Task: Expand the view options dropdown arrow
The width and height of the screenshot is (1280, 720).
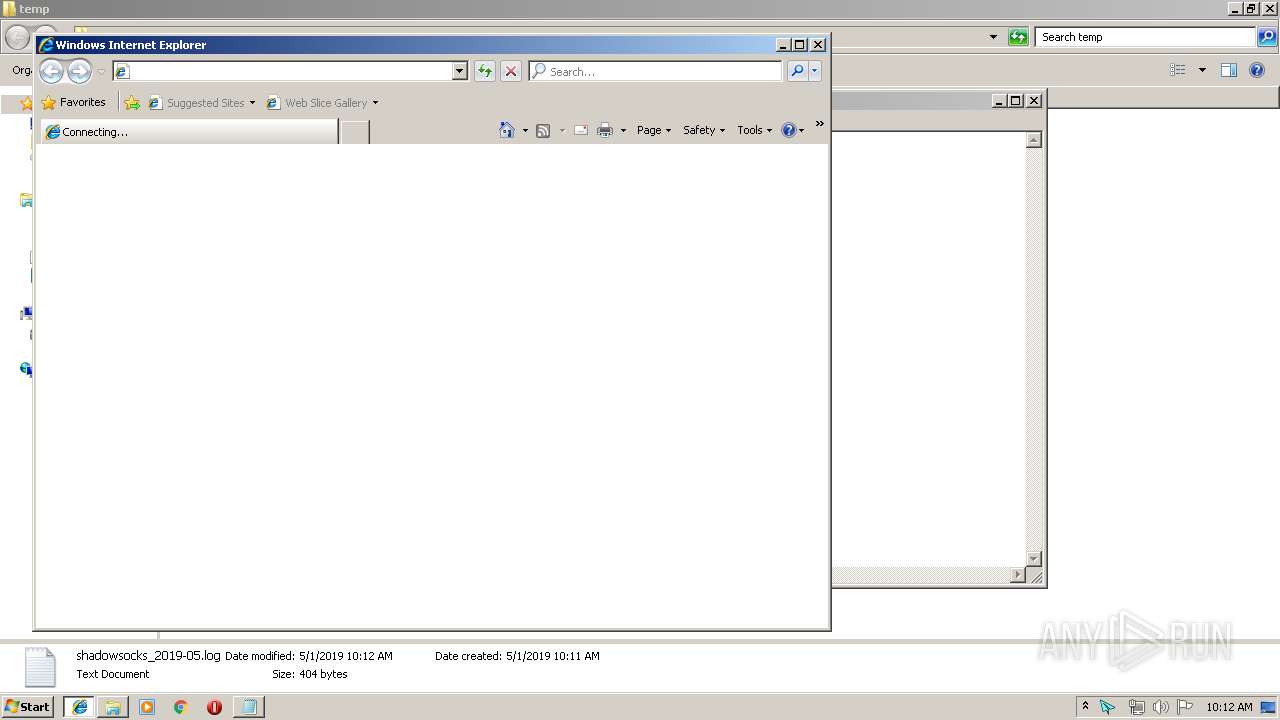Action: pyautogui.click(x=1202, y=70)
